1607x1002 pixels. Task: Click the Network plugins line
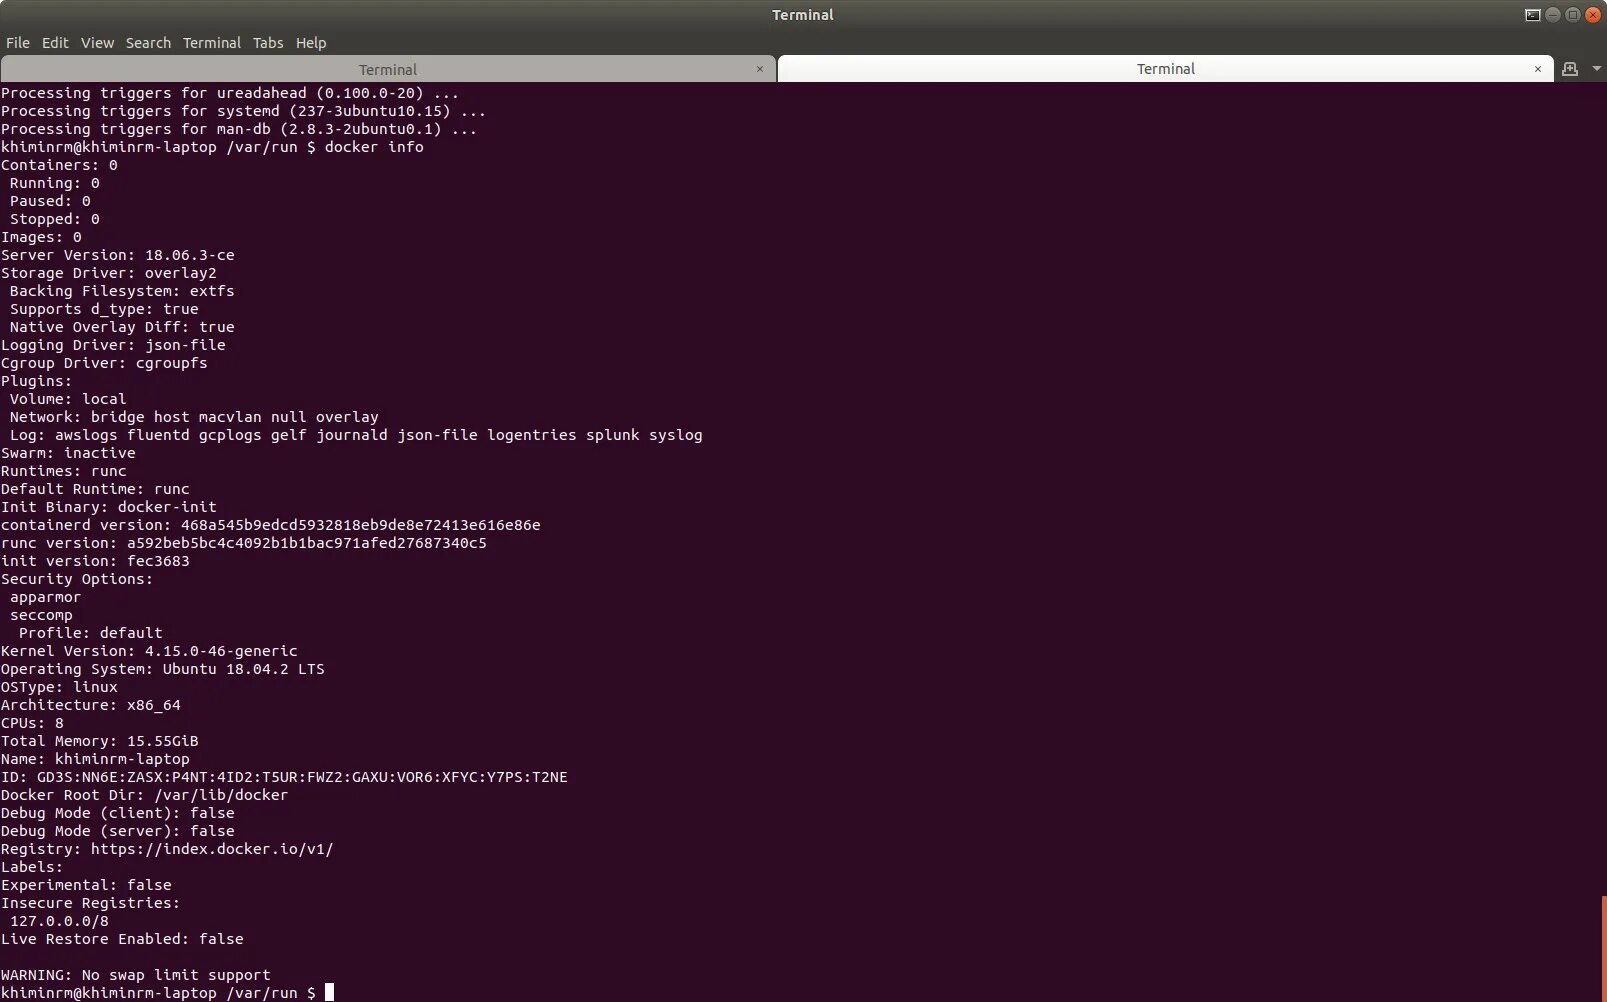(194, 417)
